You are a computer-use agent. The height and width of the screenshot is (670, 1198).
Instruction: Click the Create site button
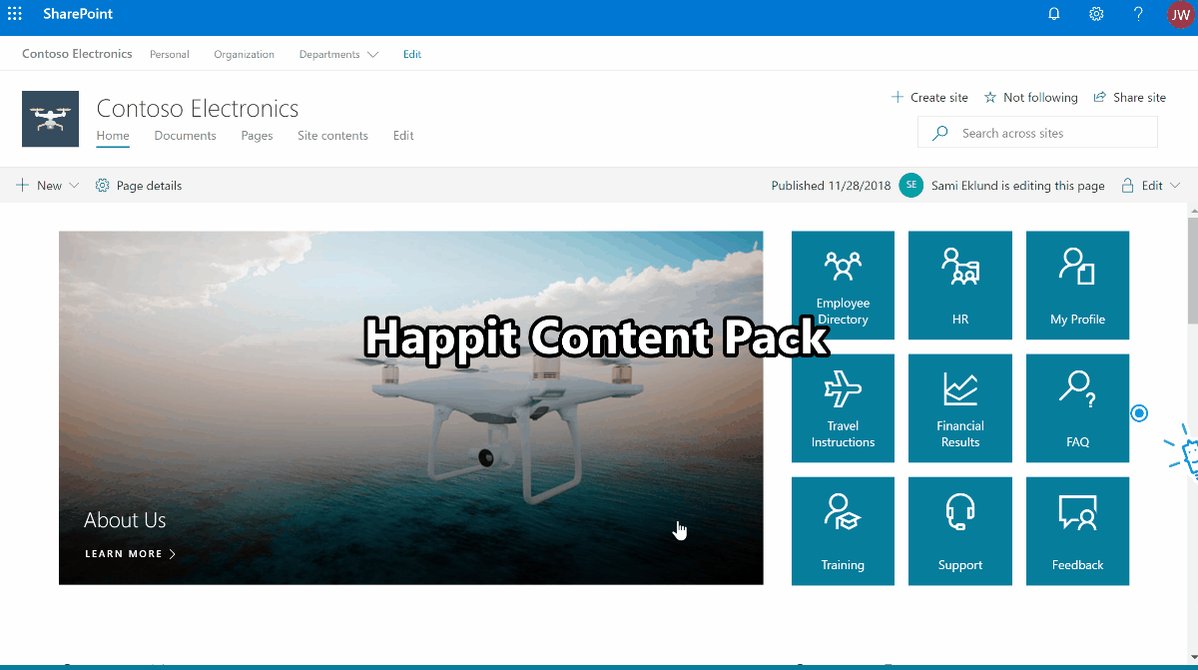[x=929, y=98]
